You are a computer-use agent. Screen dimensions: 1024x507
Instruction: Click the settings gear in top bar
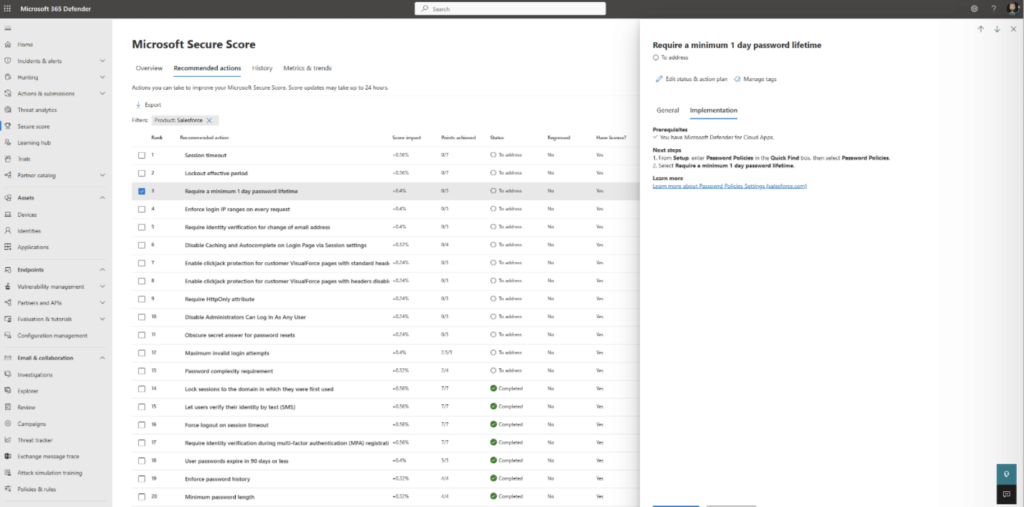point(974,8)
